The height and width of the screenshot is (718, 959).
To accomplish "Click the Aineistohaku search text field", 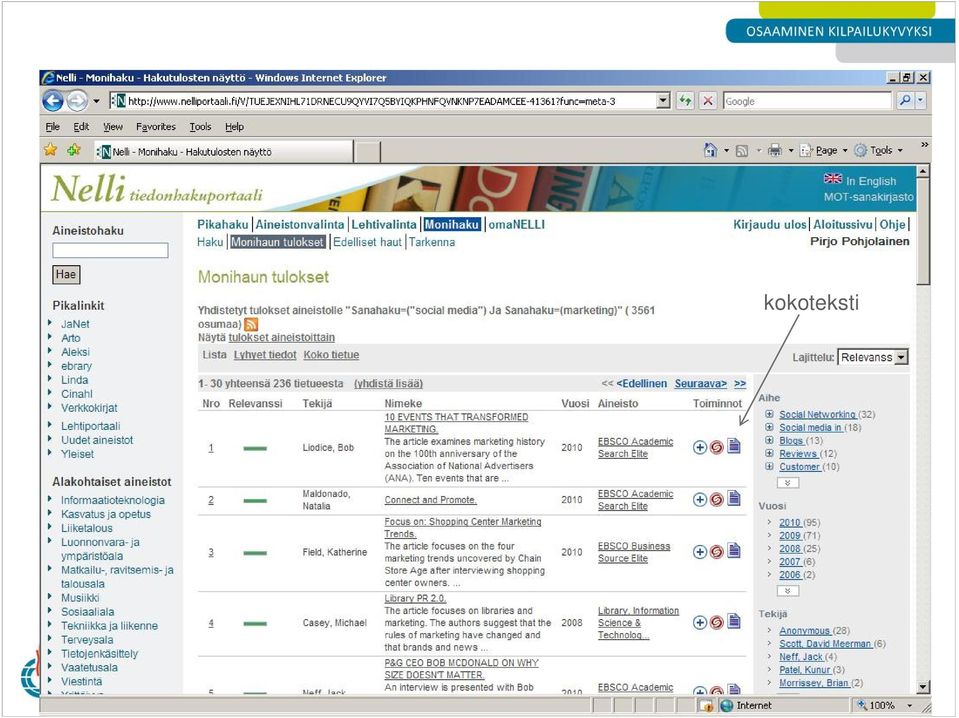I will [110, 250].
